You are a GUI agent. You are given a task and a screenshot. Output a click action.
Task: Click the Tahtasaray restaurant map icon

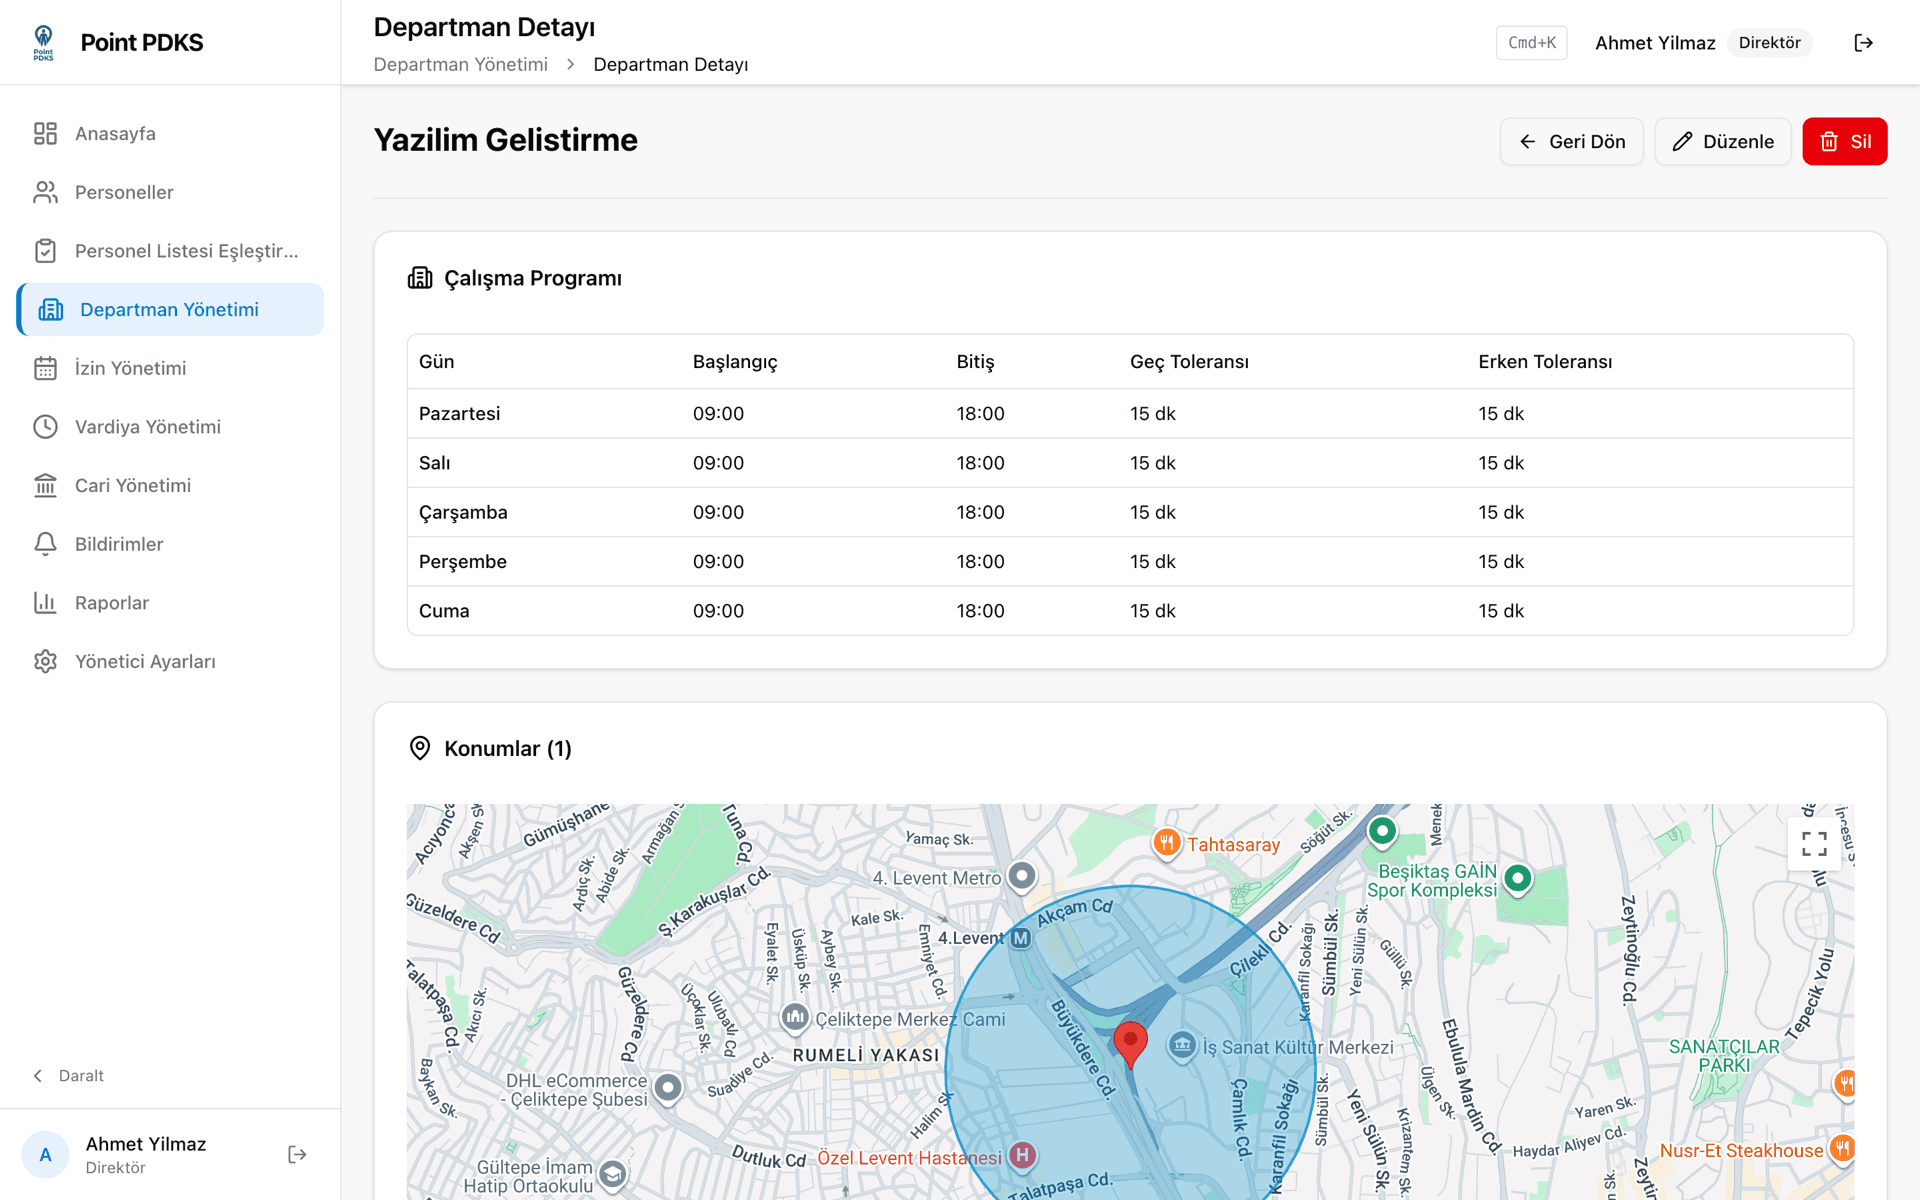click(x=1166, y=843)
